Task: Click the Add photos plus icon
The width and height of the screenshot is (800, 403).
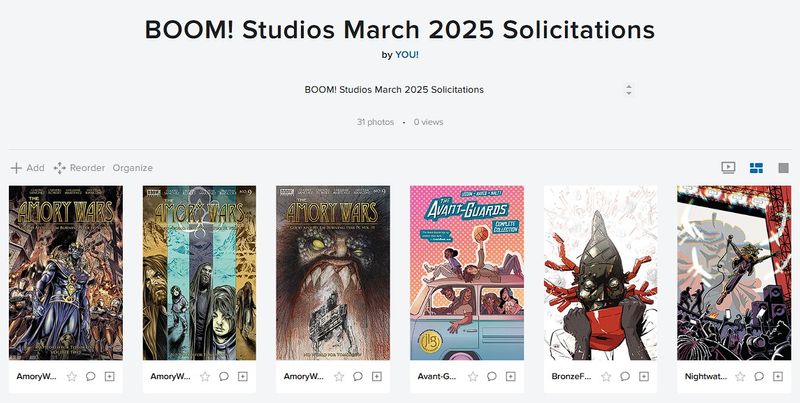Action: pos(16,168)
